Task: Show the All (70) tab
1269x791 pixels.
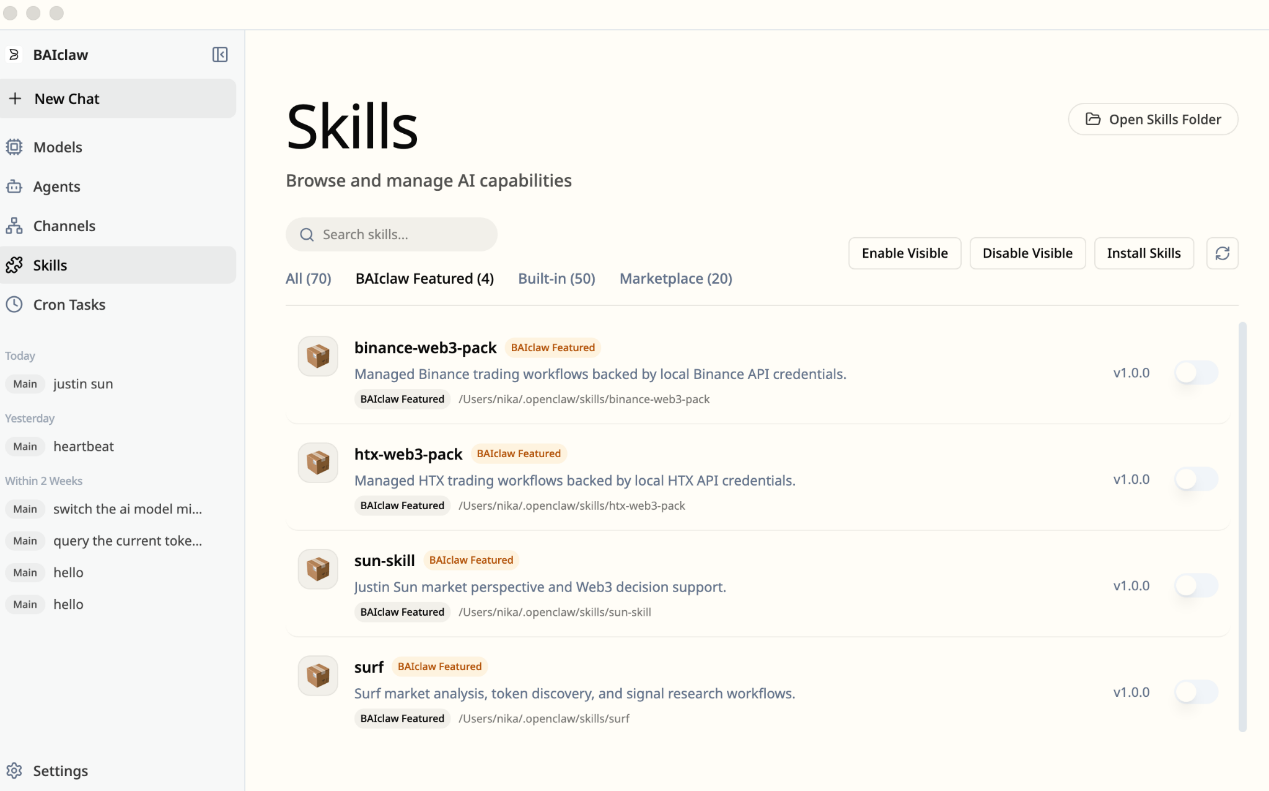Action: point(308,279)
